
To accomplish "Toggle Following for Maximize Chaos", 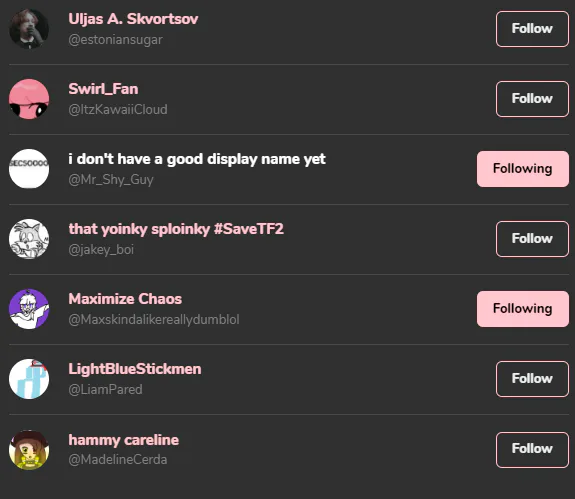I will pyautogui.click(x=523, y=309).
